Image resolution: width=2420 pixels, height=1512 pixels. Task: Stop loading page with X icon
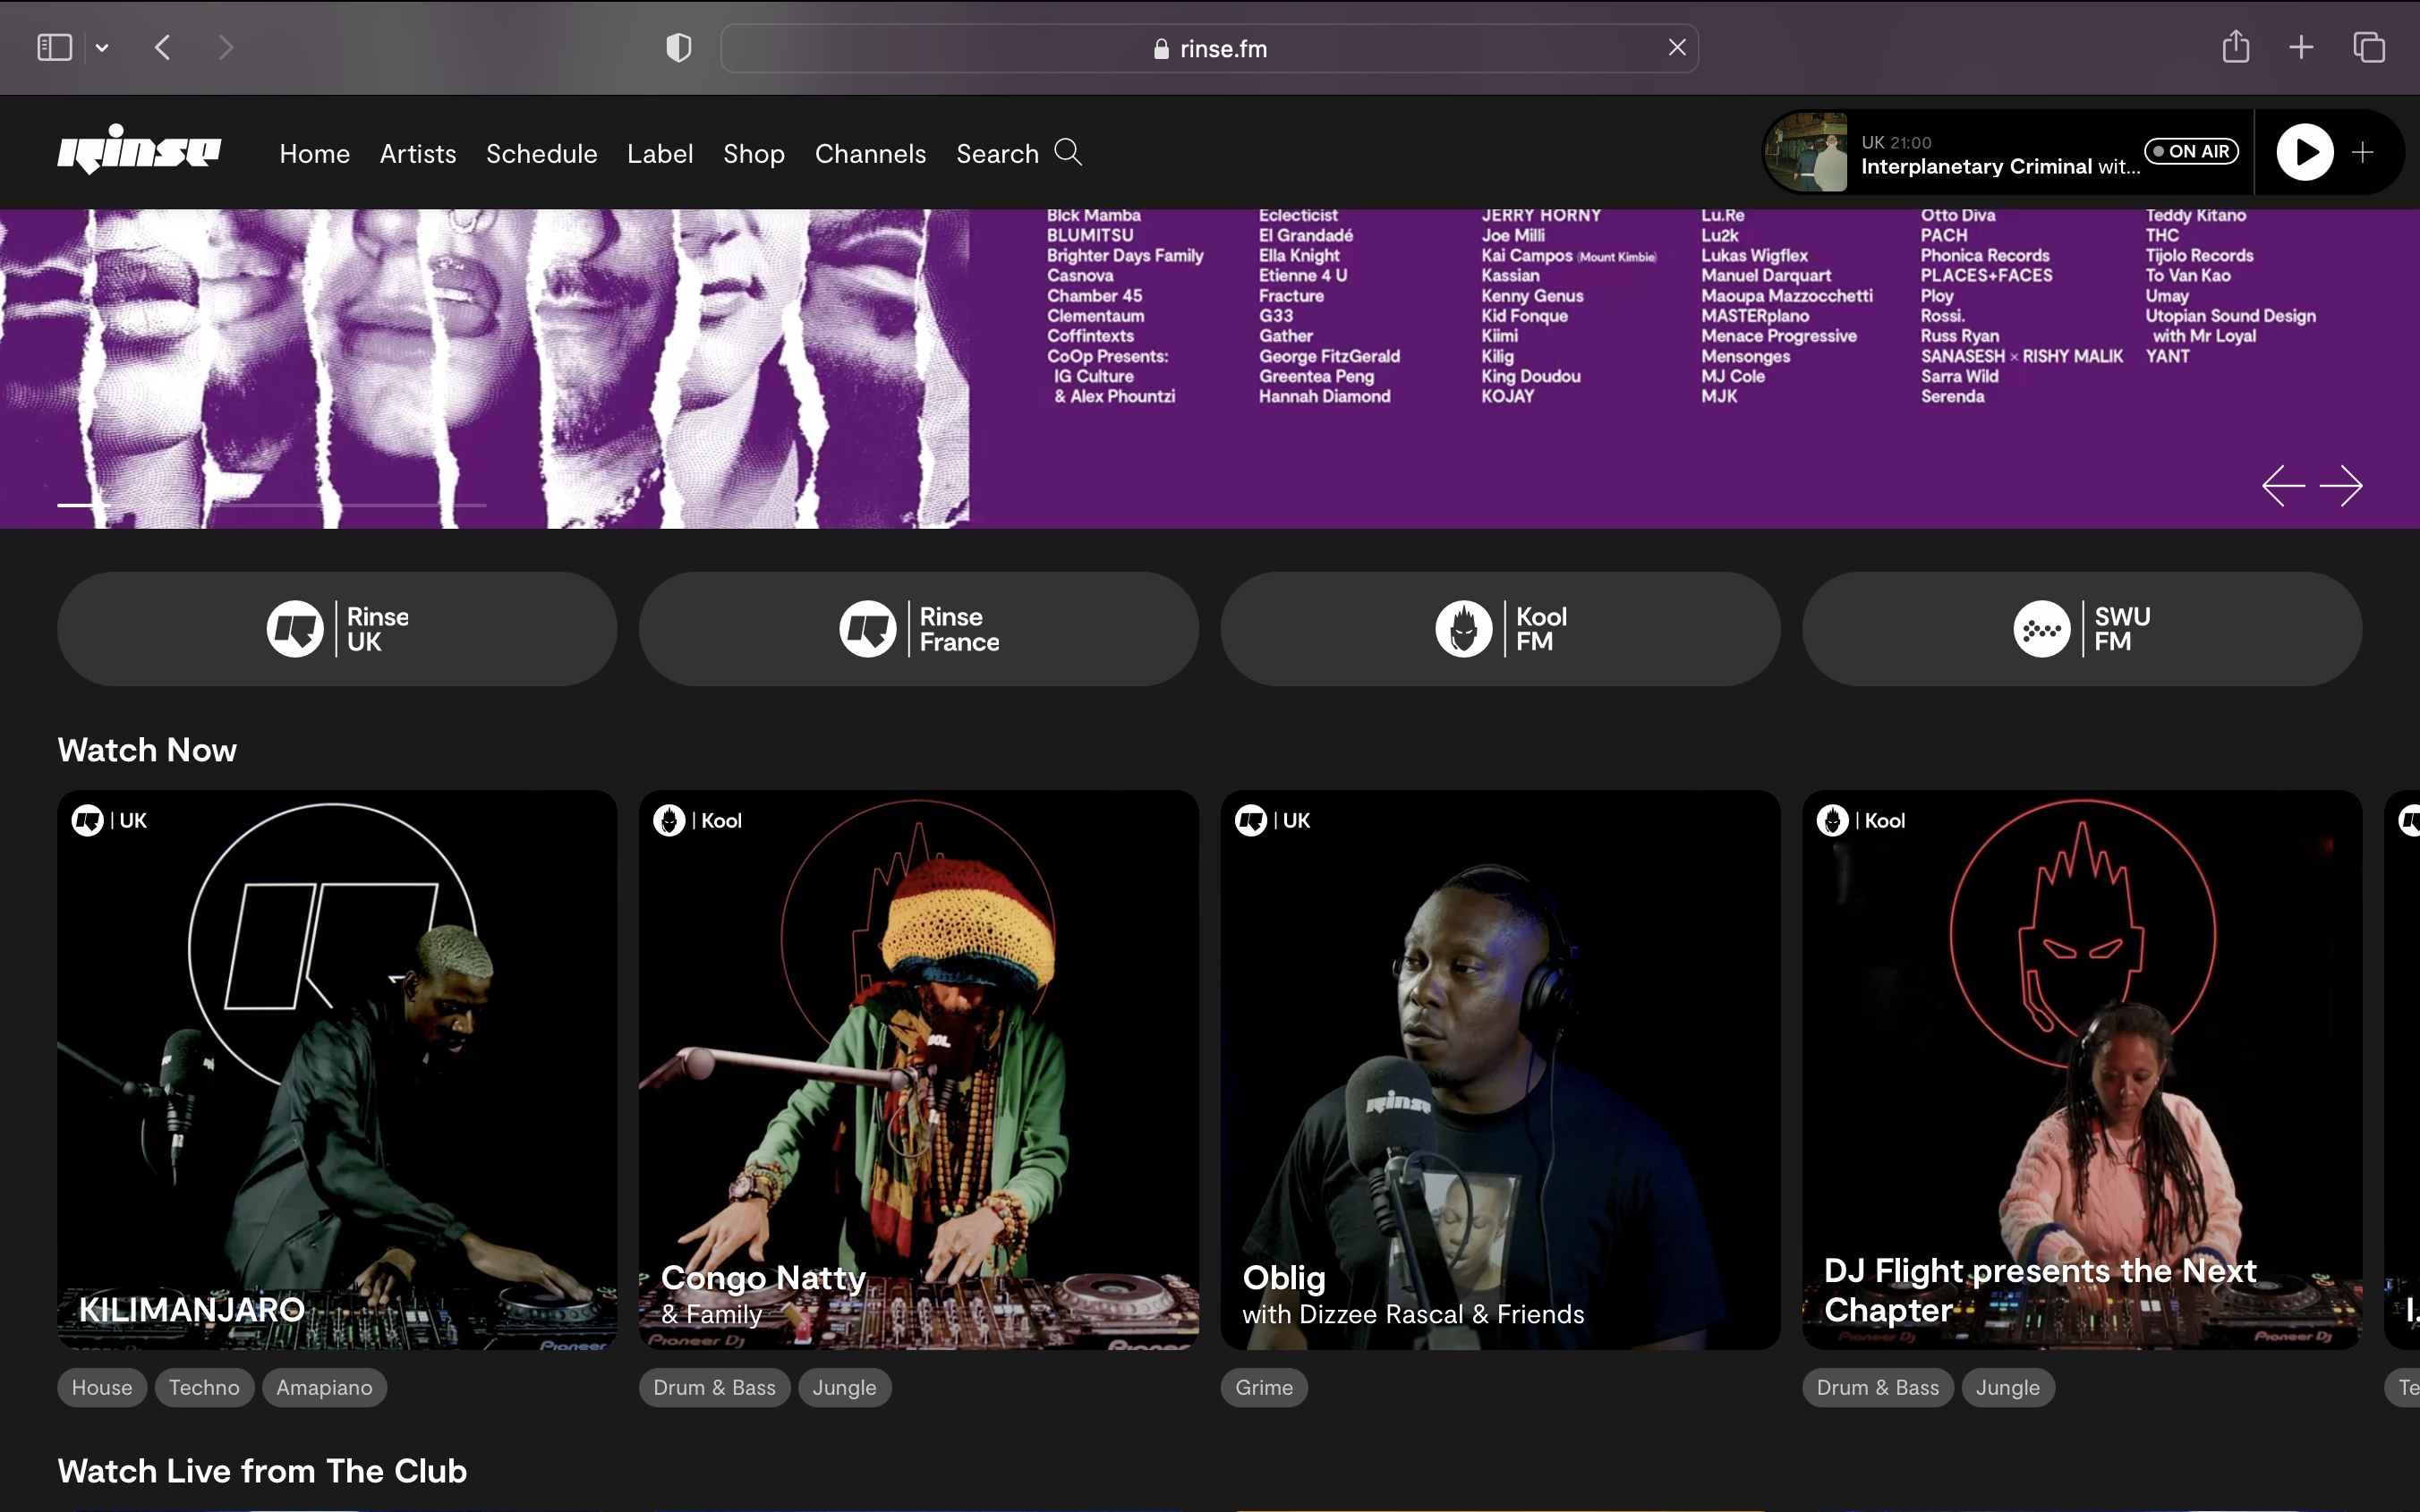1677,47
